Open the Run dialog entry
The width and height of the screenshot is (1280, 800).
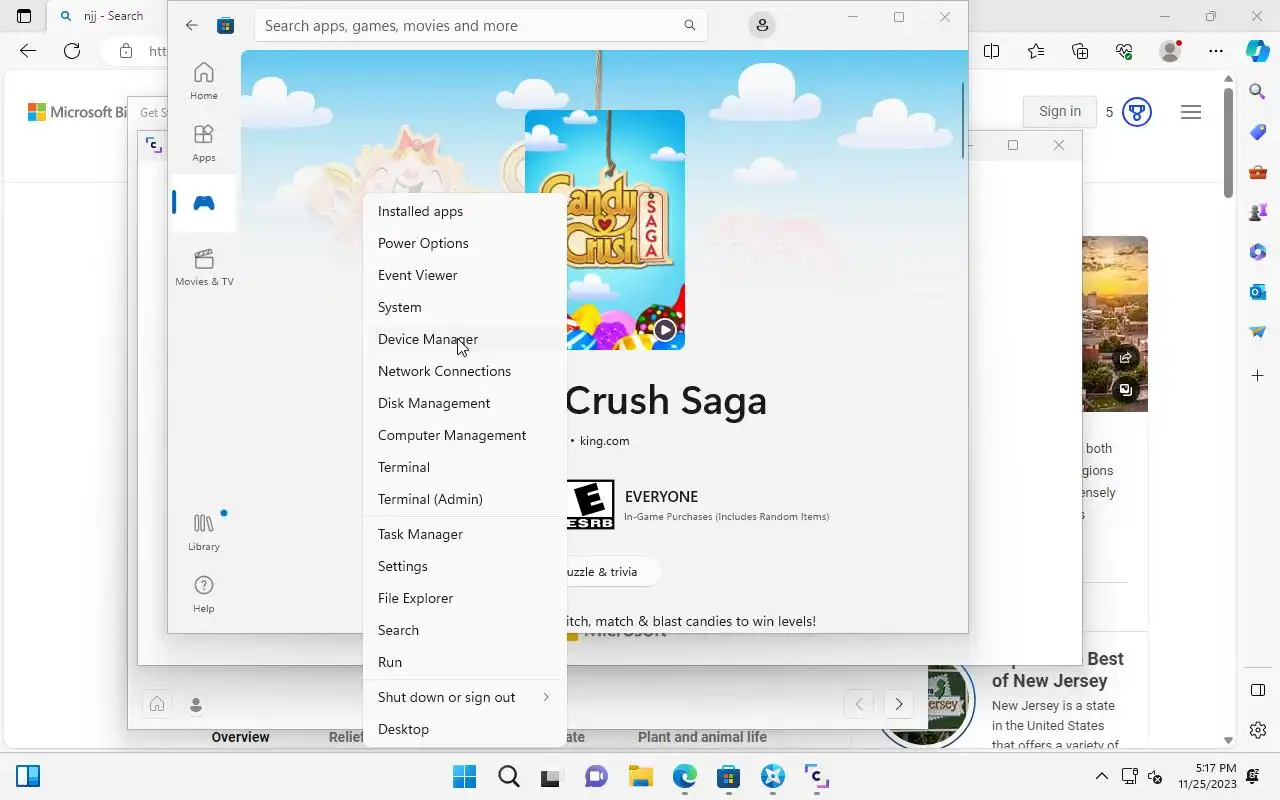pyautogui.click(x=465, y=662)
